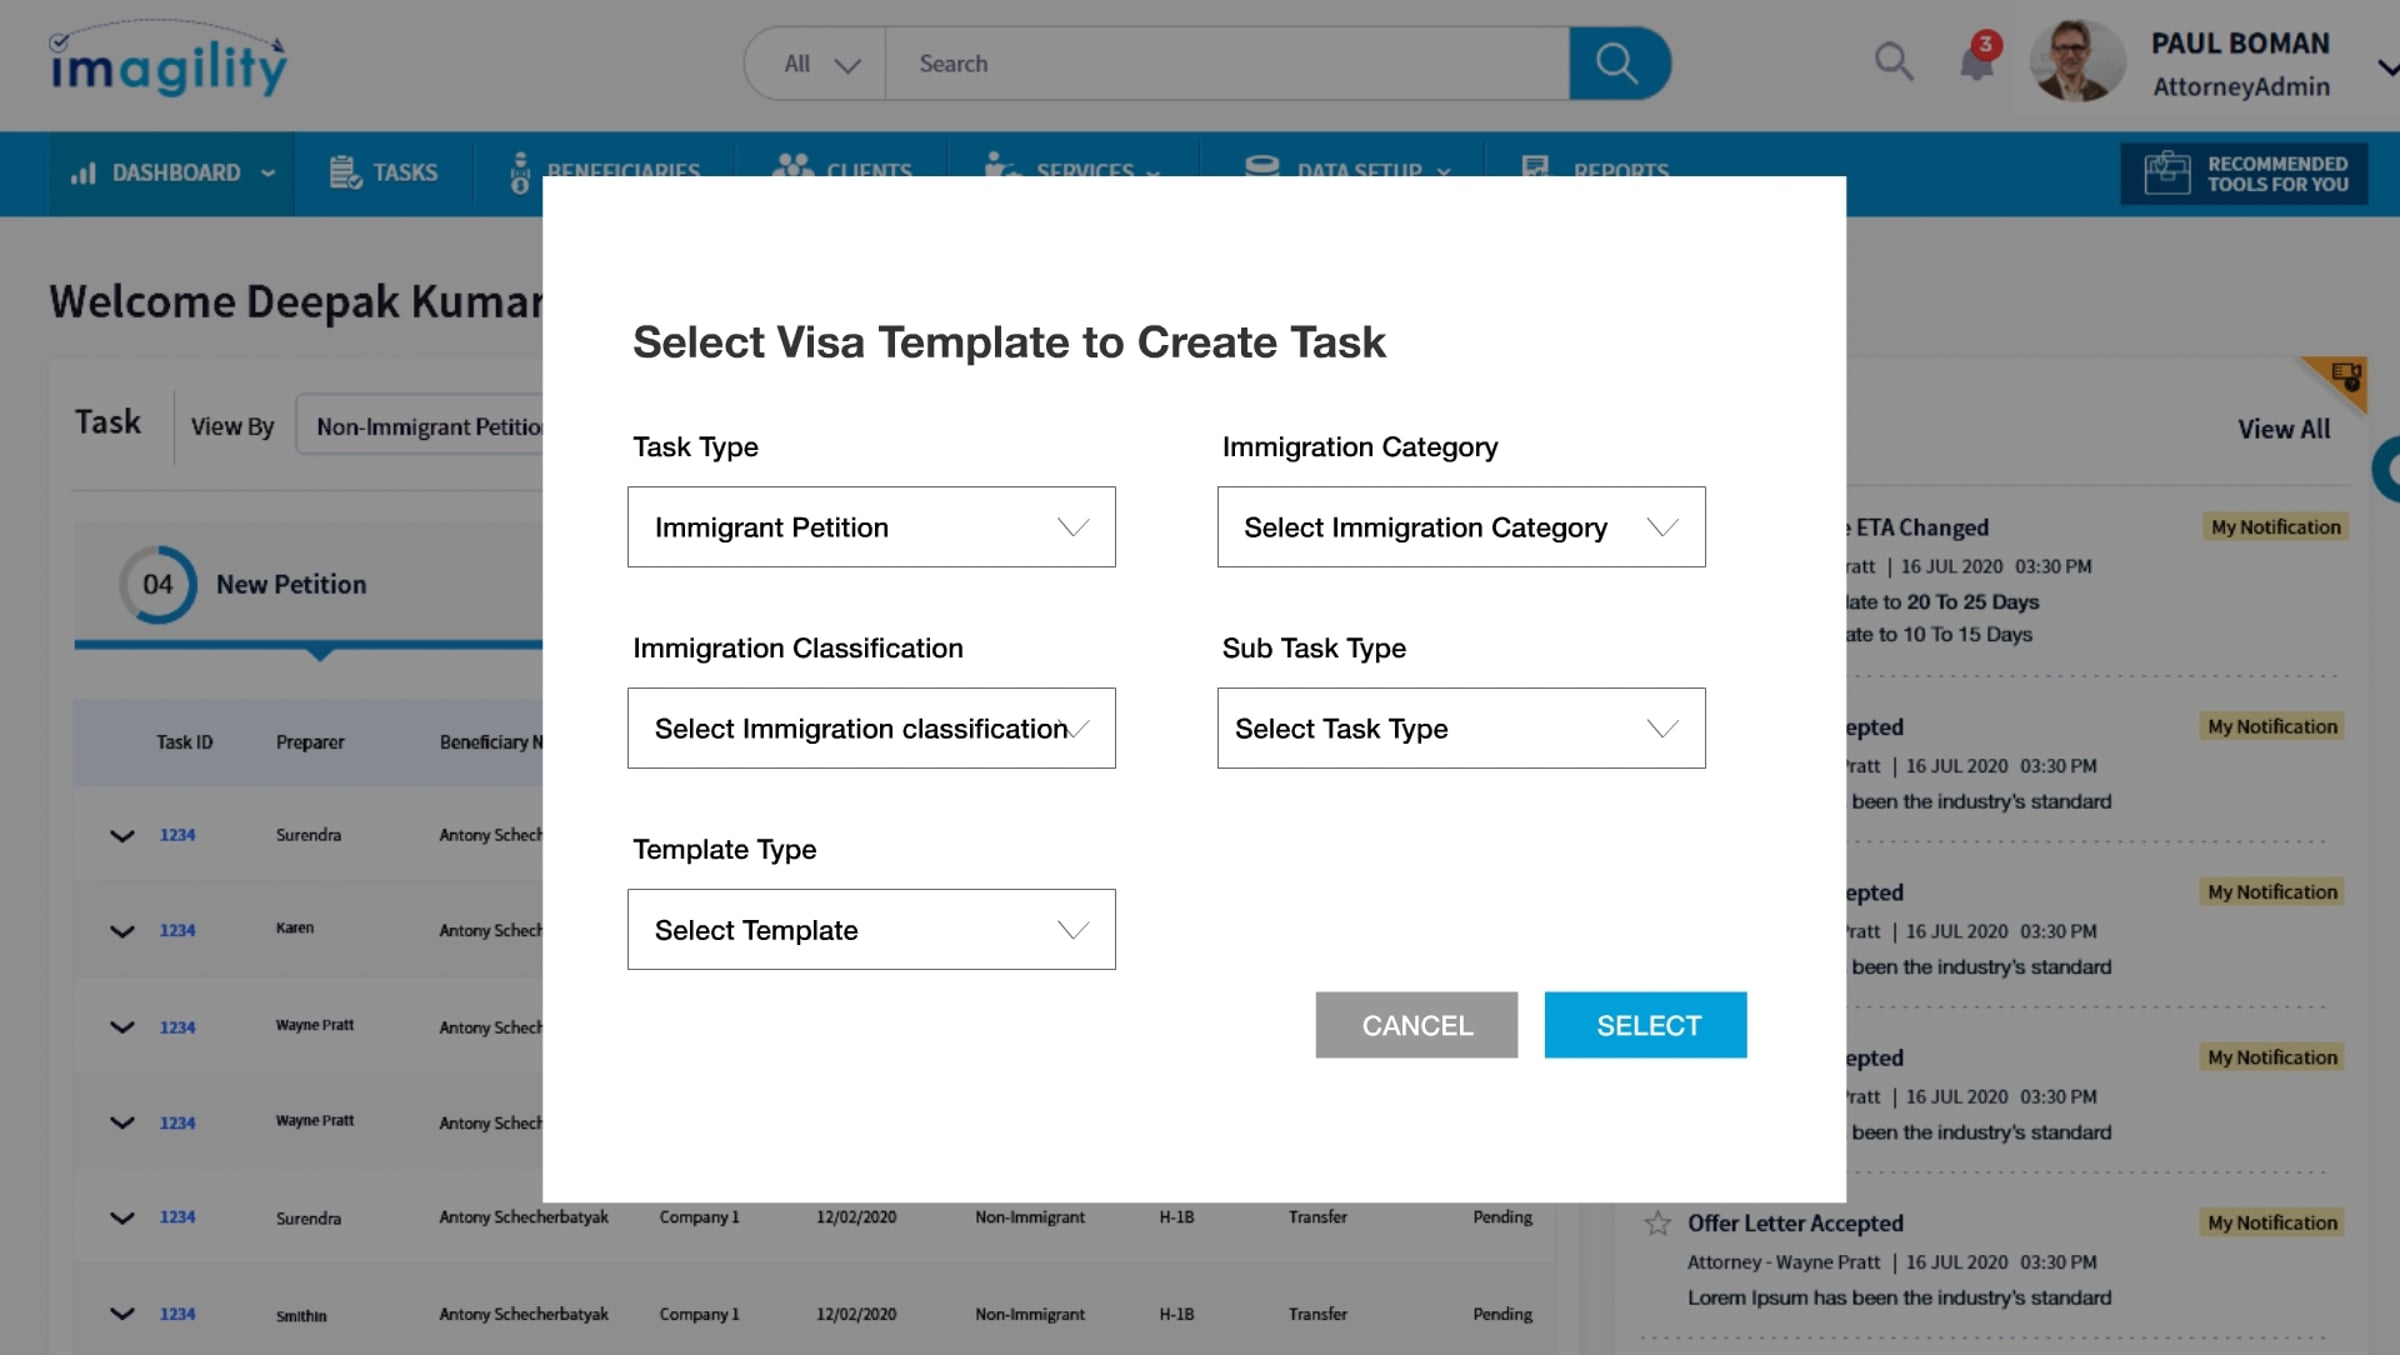
Task: Open the Task Type dropdown
Action: click(x=871, y=527)
